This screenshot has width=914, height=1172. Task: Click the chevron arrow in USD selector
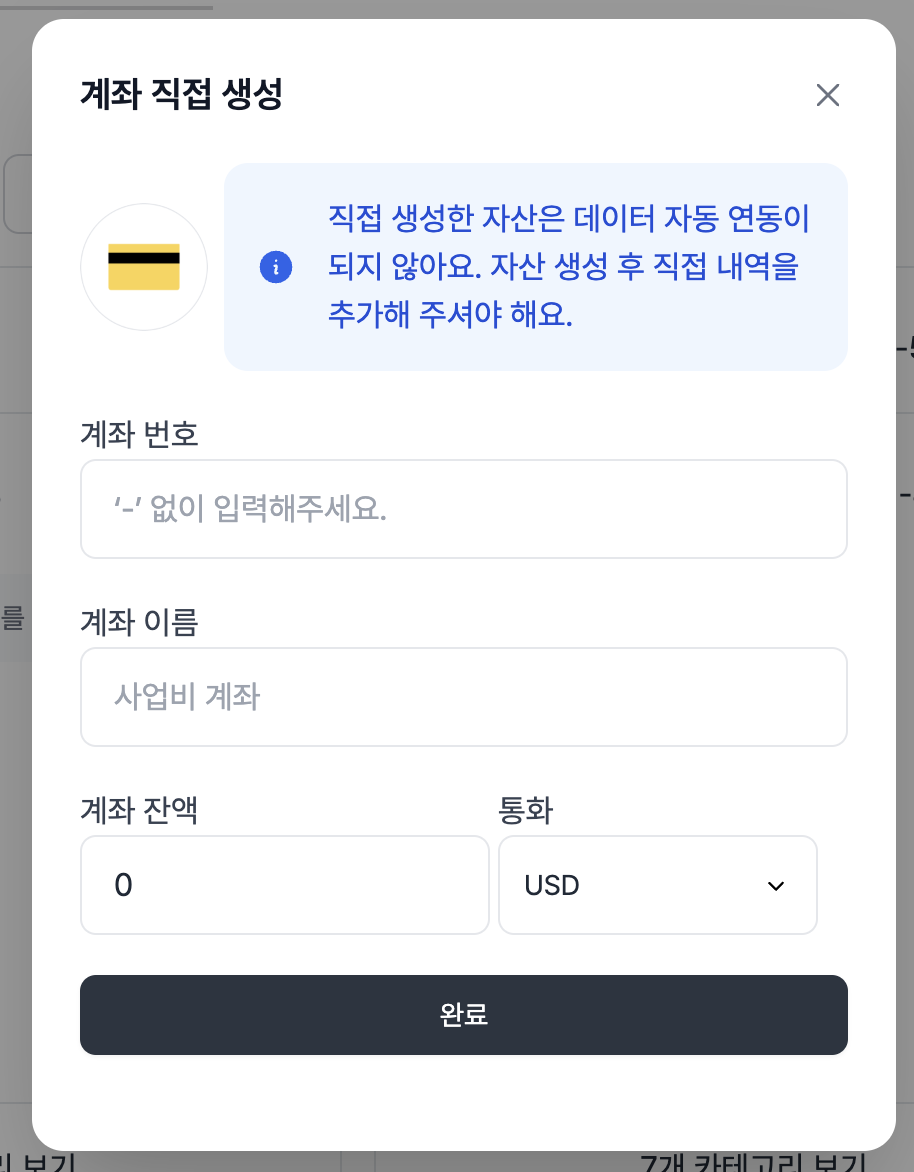pyautogui.click(x=775, y=886)
